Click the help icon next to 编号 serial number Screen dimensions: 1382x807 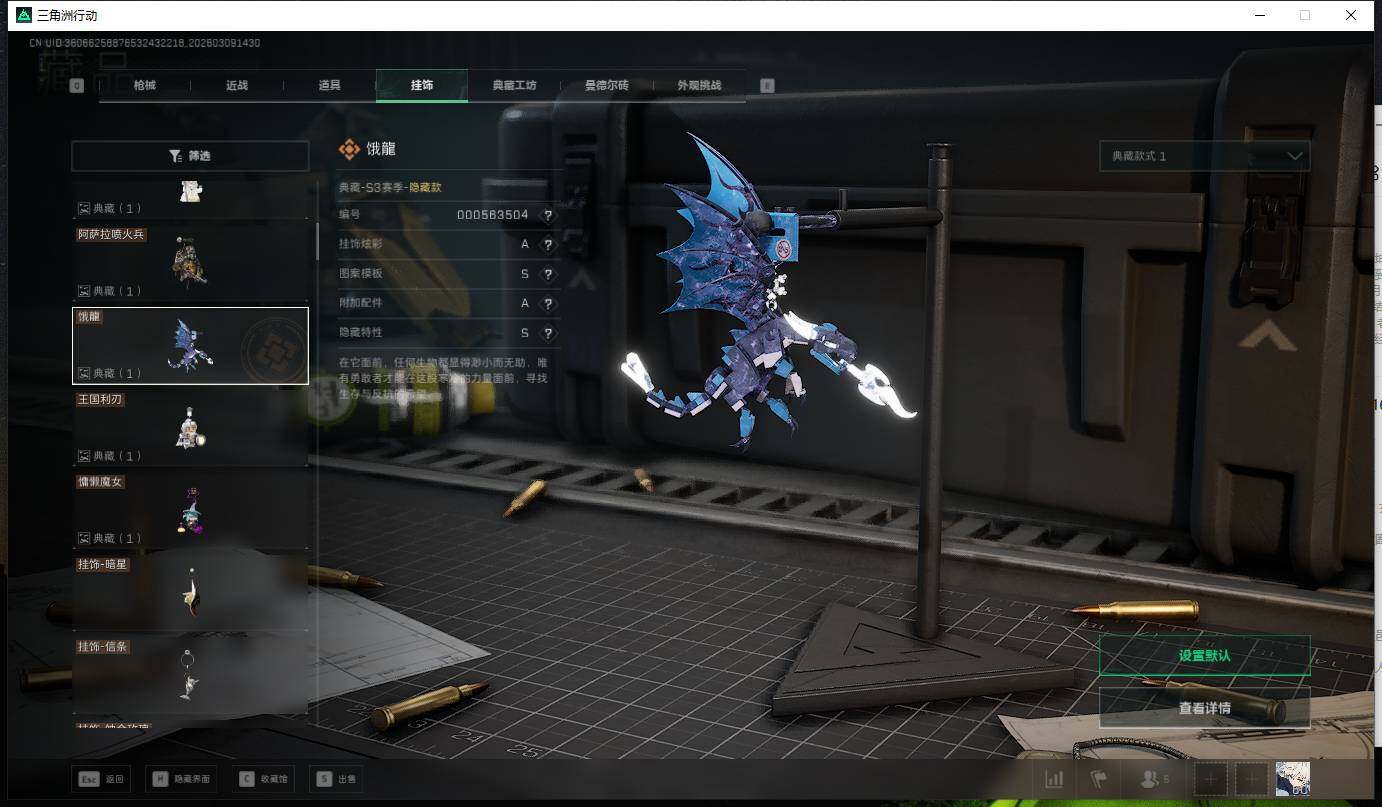coord(548,215)
